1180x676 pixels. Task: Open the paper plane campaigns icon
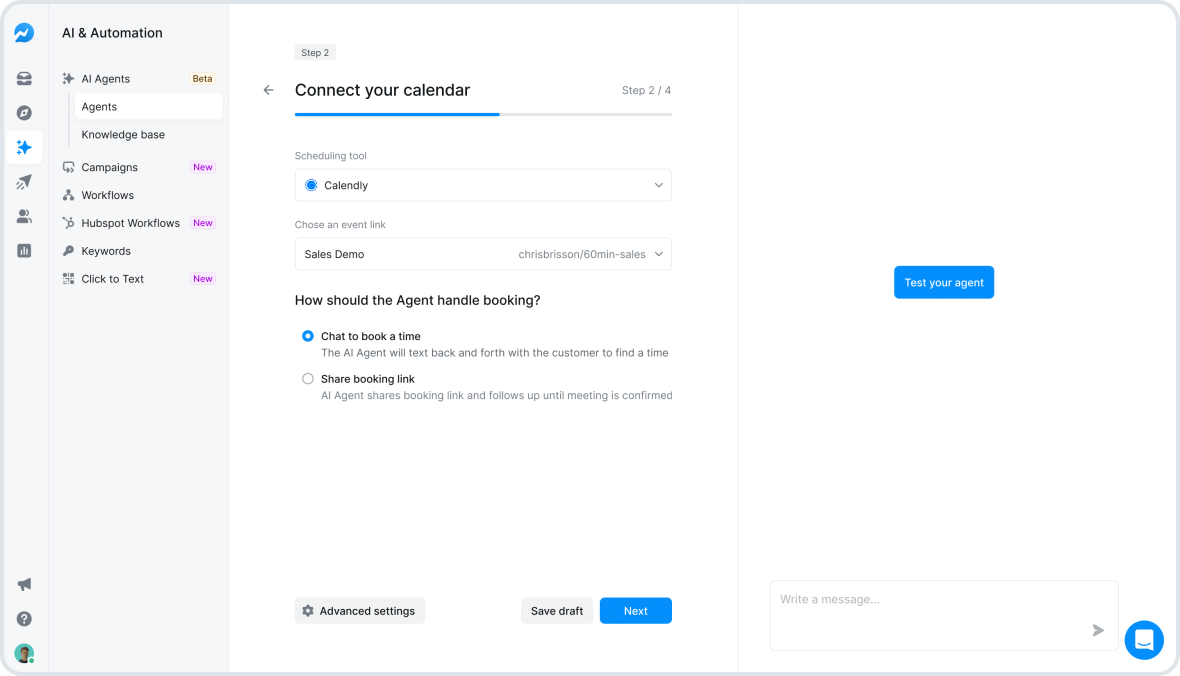(24, 182)
